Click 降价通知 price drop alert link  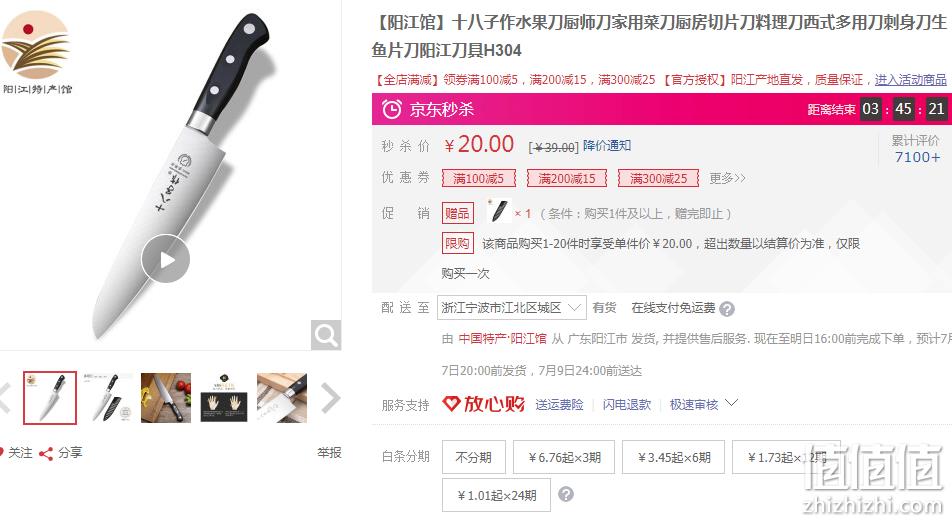click(x=607, y=146)
